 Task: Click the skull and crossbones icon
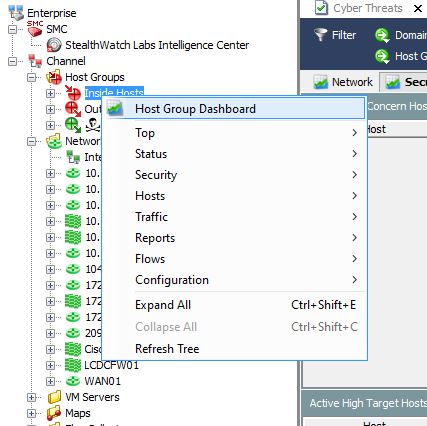coord(93,125)
